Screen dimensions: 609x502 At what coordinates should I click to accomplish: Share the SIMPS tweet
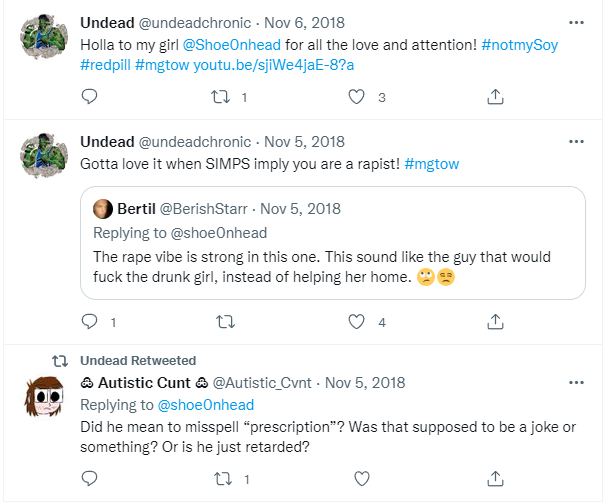(x=495, y=322)
